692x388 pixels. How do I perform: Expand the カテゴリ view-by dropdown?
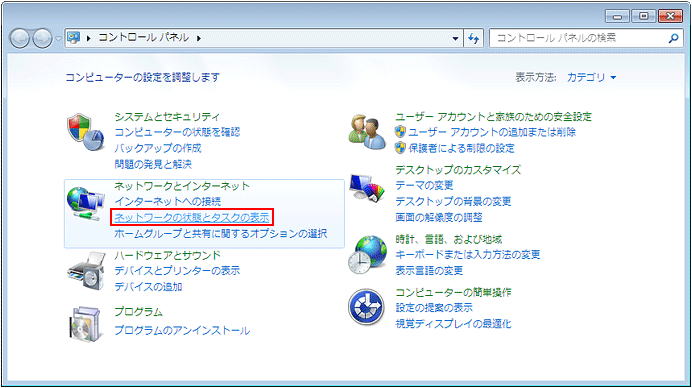coord(591,78)
